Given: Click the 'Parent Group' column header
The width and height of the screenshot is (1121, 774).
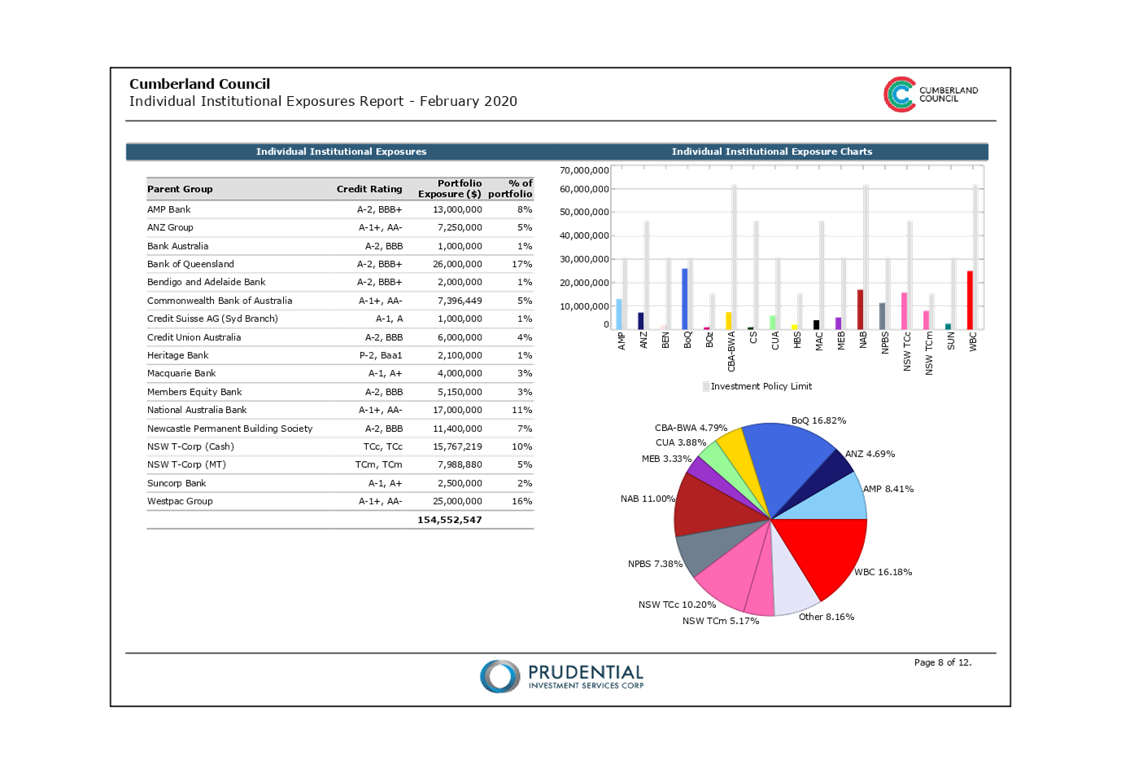Looking at the screenshot, I should [179, 189].
